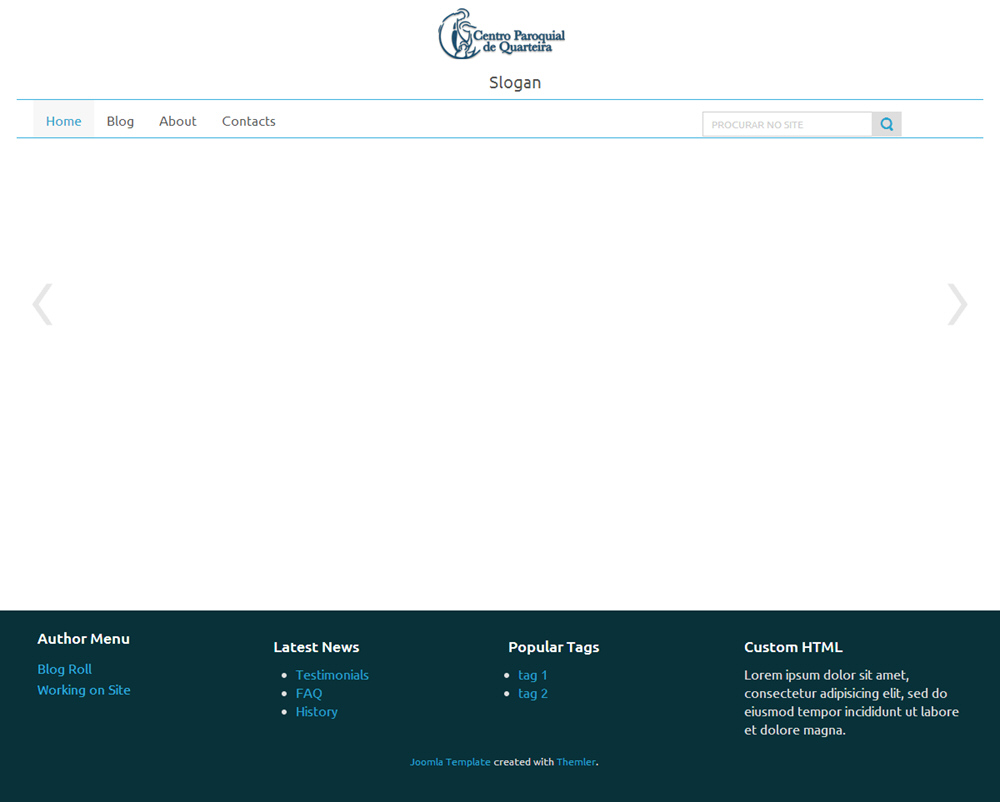This screenshot has height=802, width=1000.
Task: Select 'tag 1' under Popular Tags
Action: click(532, 675)
